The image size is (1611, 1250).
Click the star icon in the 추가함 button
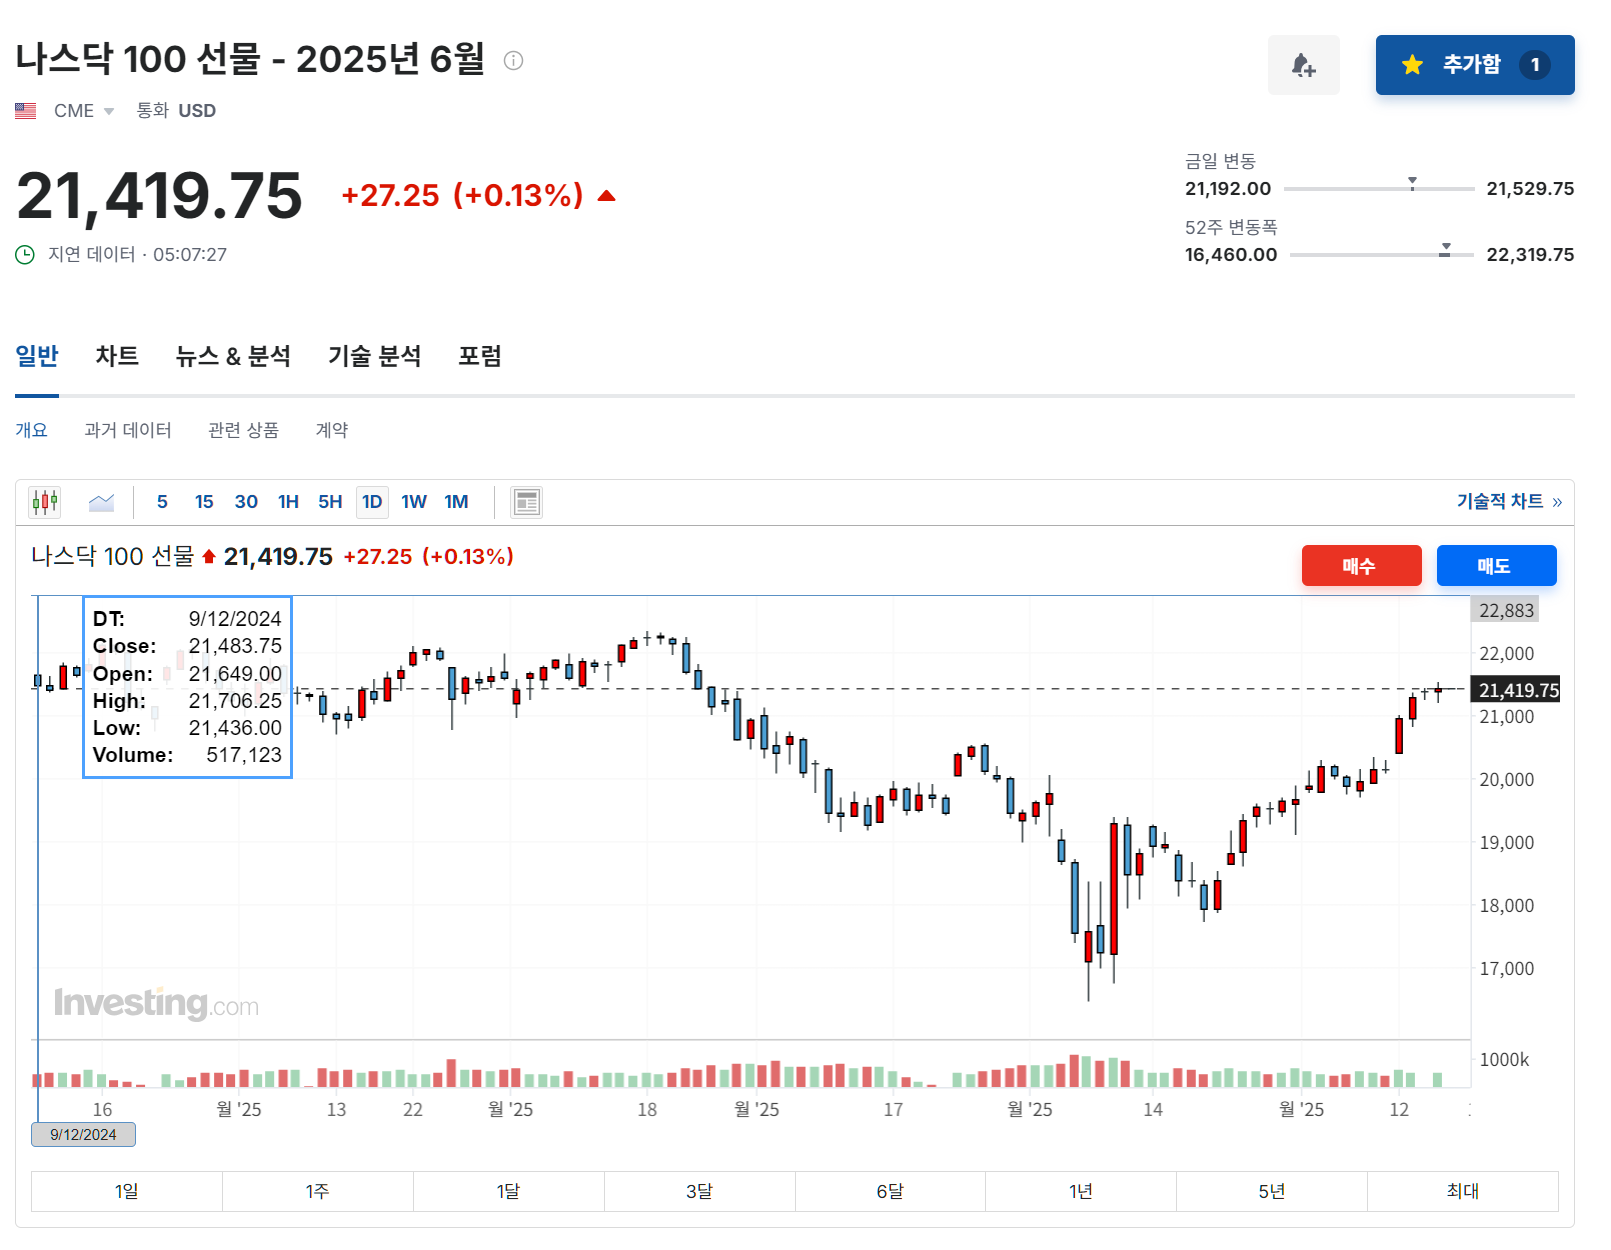[1411, 64]
